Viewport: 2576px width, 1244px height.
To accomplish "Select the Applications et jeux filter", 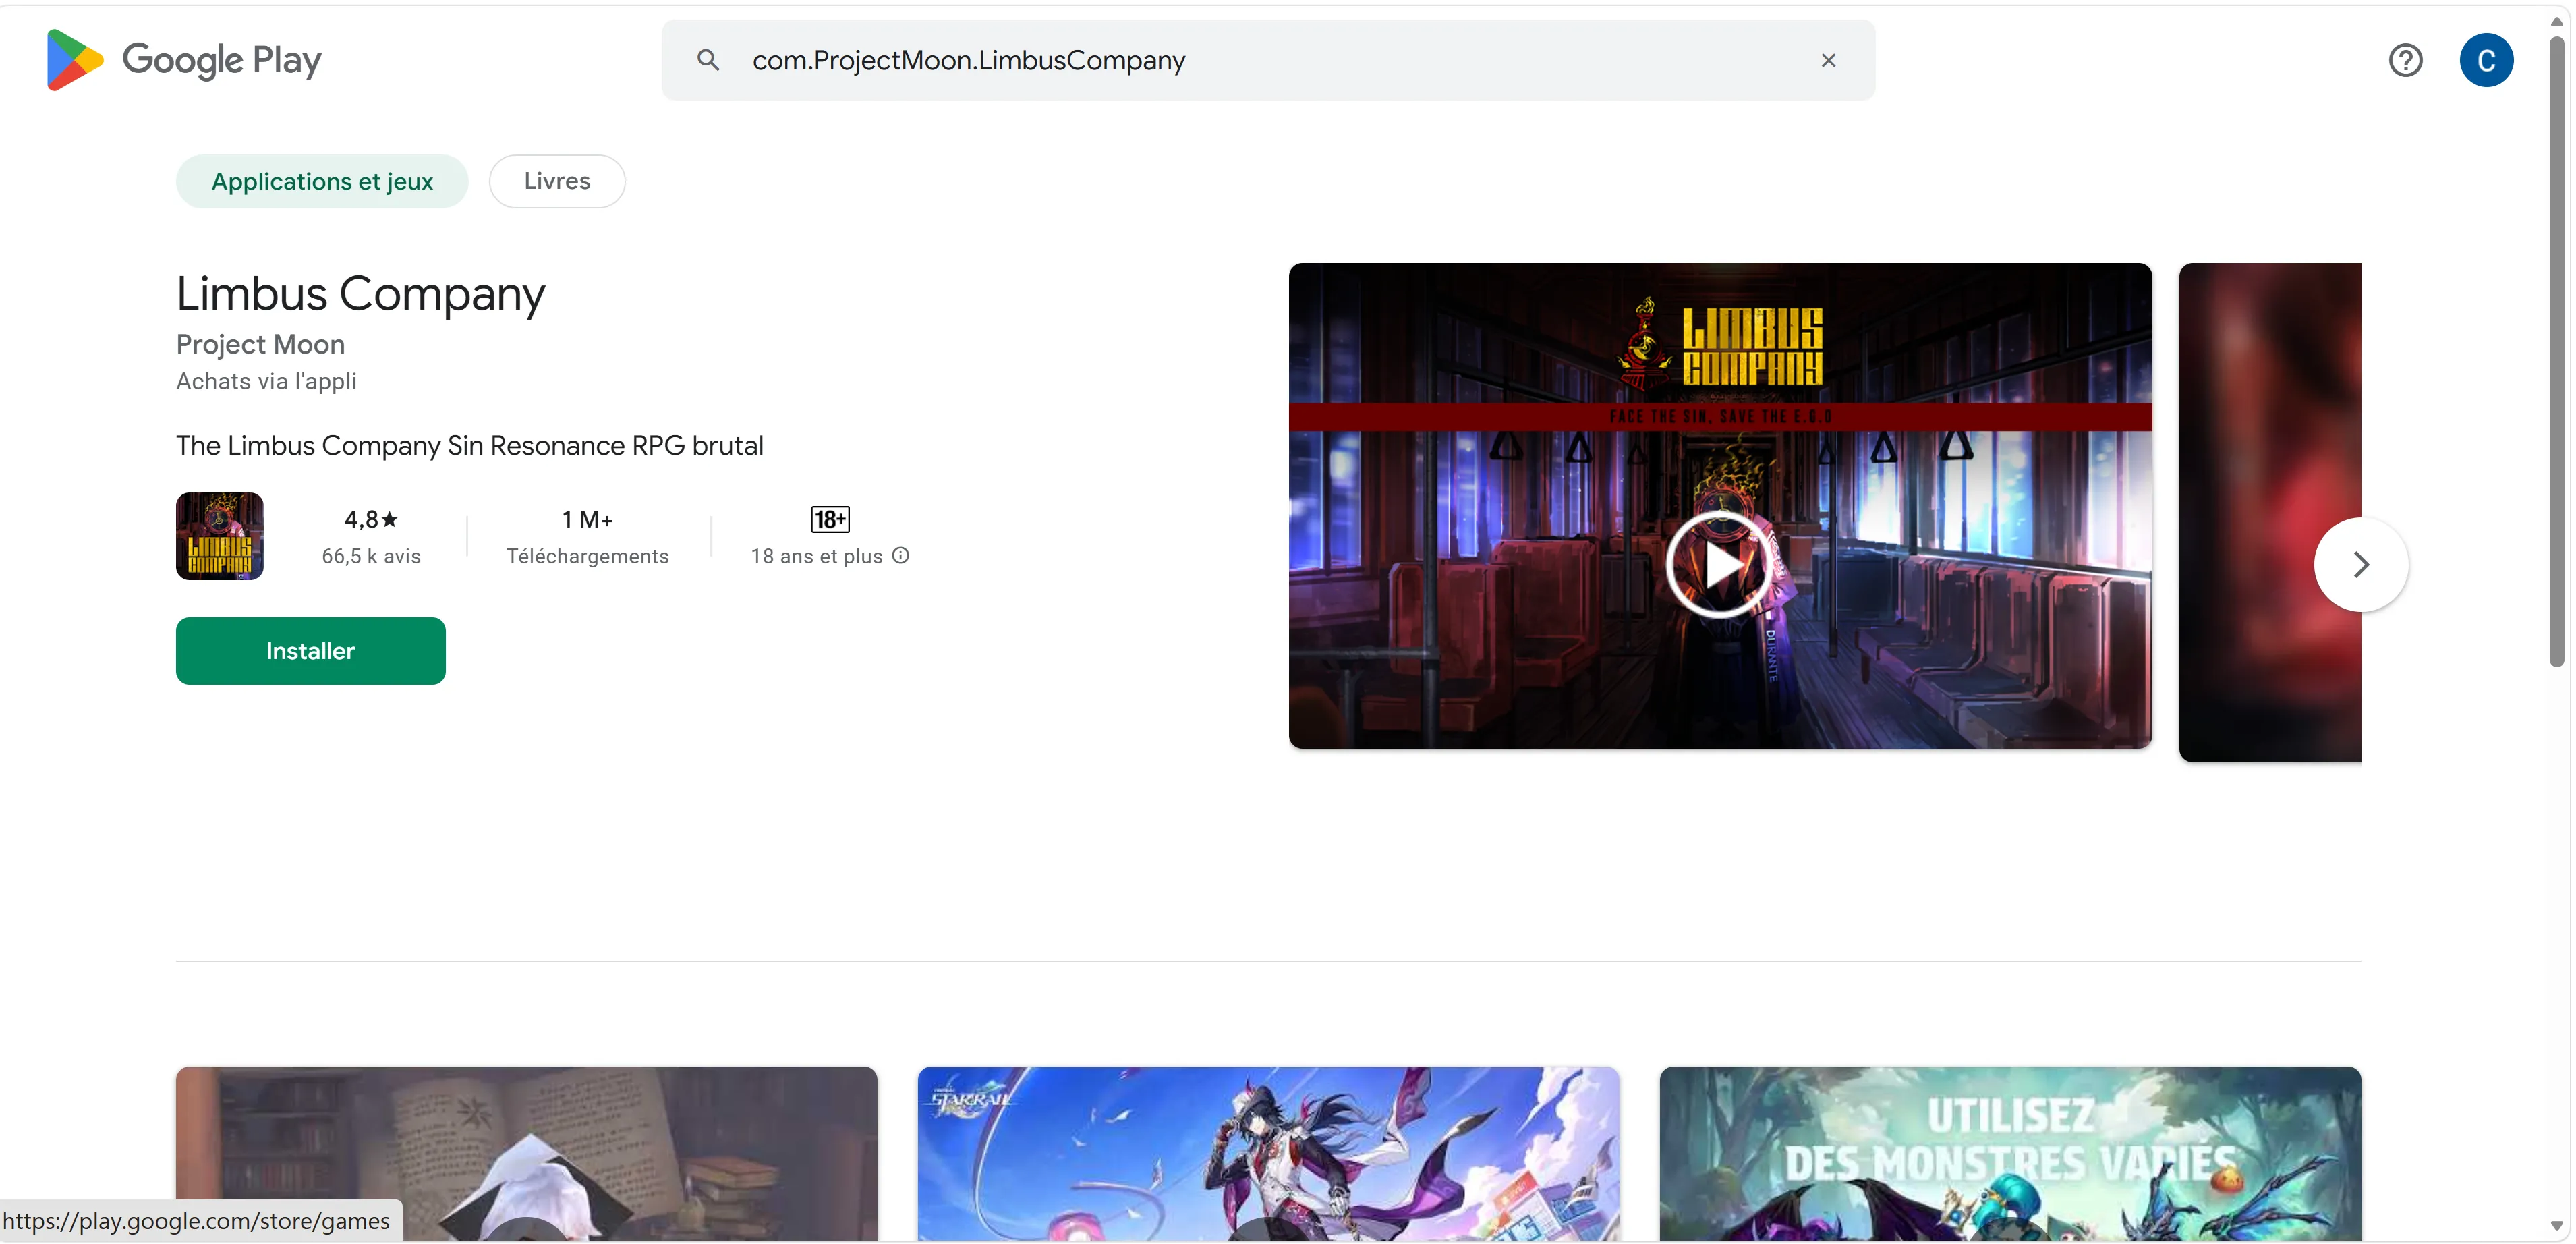I will pyautogui.click(x=322, y=181).
